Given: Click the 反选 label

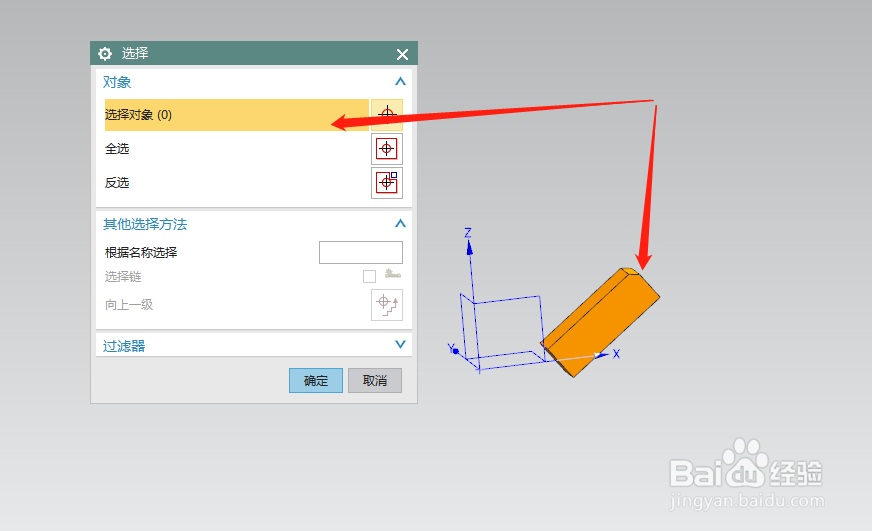Looking at the screenshot, I should pyautogui.click(x=117, y=183).
